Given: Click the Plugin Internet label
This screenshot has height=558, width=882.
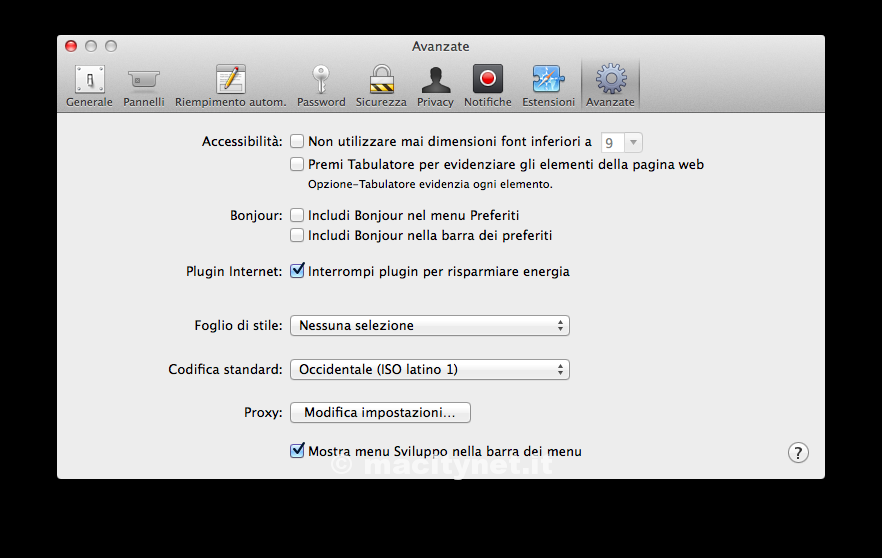Looking at the screenshot, I should tap(234, 271).
